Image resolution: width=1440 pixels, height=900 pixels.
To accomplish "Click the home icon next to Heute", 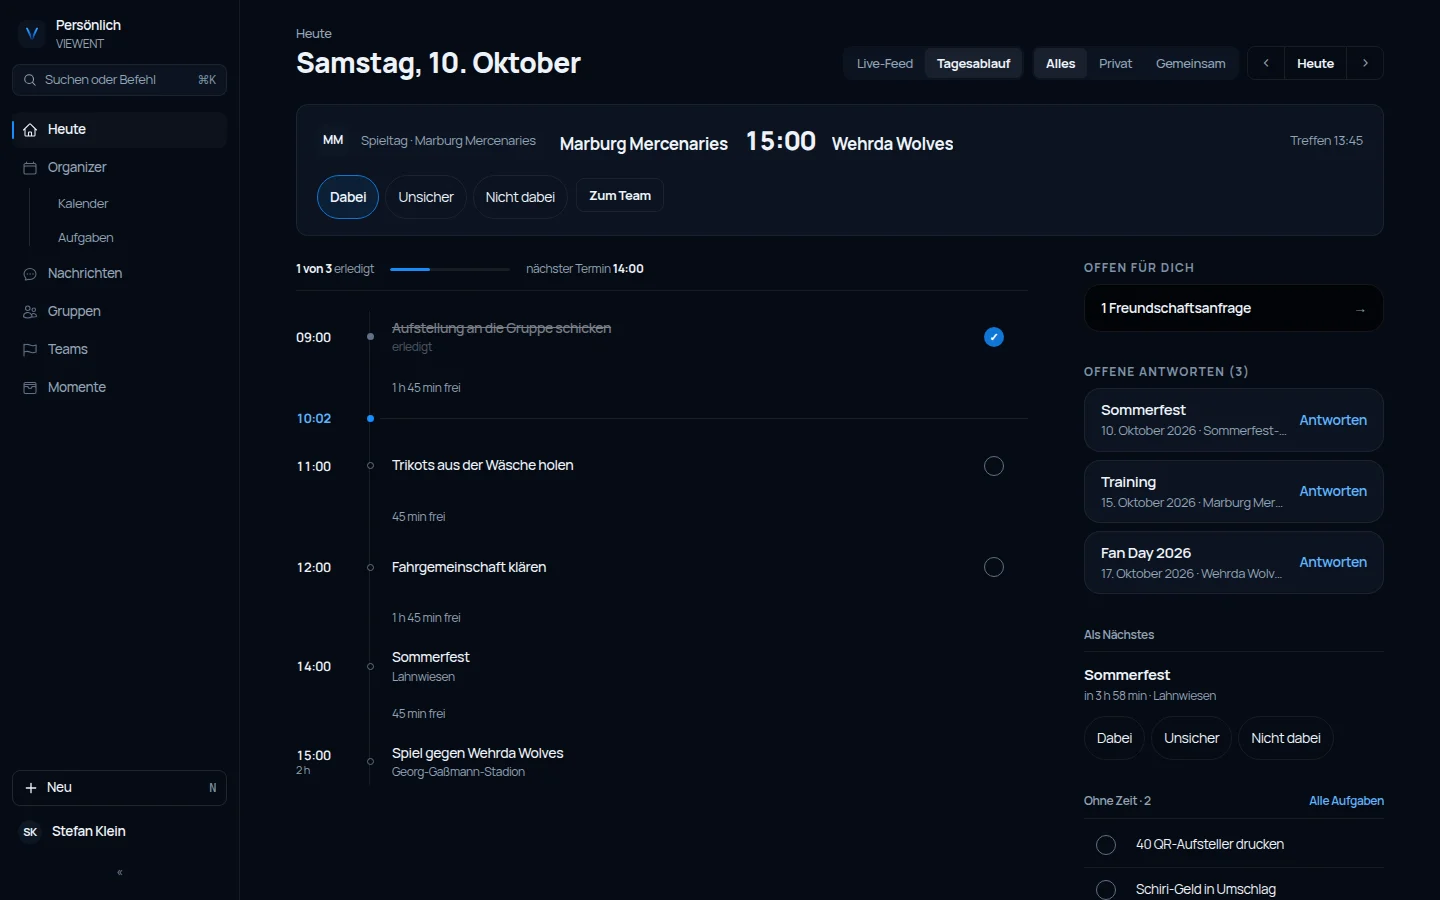I will [x=30, y=130].
